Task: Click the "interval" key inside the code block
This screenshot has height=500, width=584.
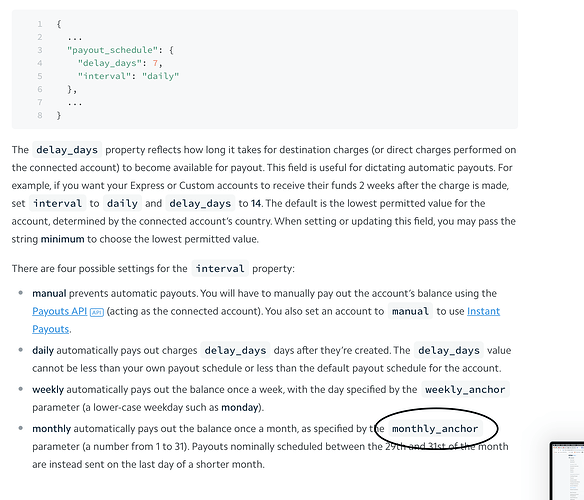Action: [107, 76]
